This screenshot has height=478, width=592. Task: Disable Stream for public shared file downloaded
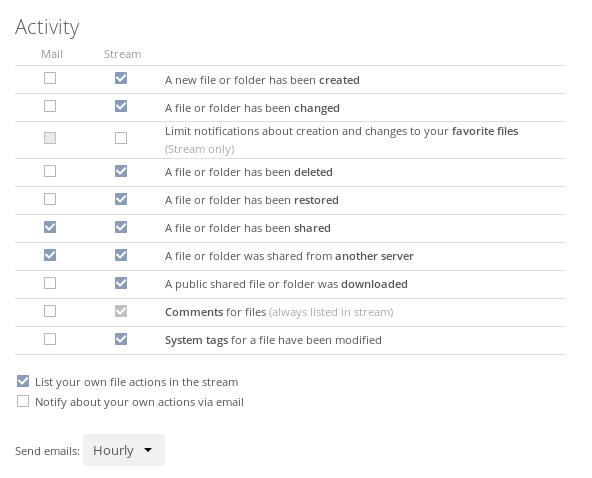click(x=121, y=283)
